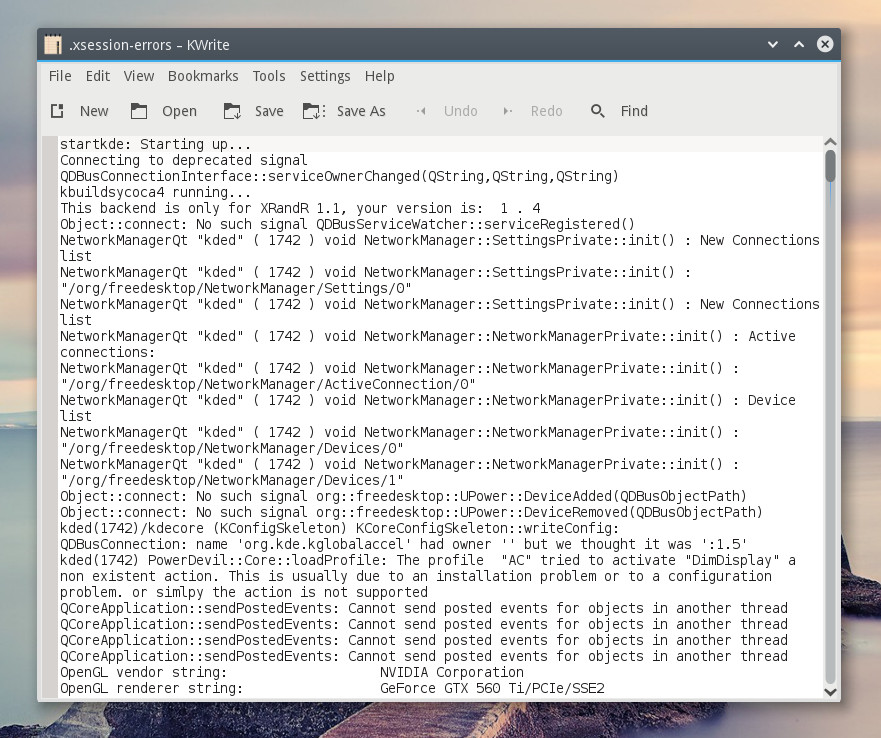Click the "/org/freedesktop/NetworkManager/ActiveConnection/0" path
The image size is (881, 738).
tap(268, 384)
